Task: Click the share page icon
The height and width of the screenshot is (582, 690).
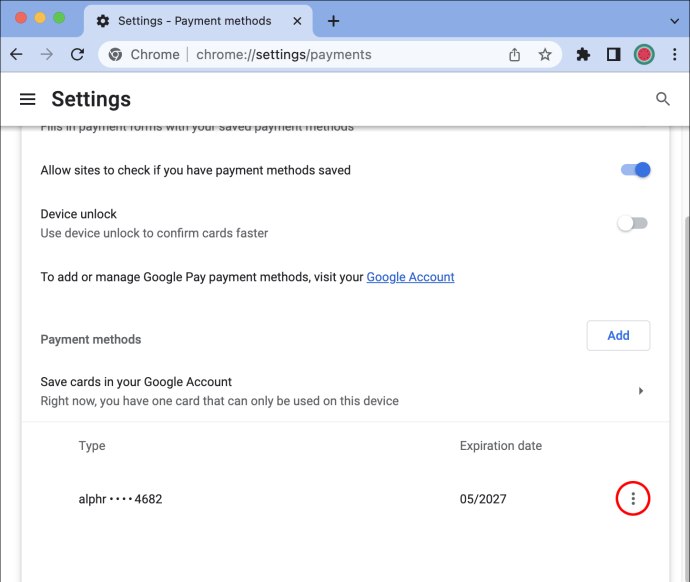Action: tap(514, 55)
